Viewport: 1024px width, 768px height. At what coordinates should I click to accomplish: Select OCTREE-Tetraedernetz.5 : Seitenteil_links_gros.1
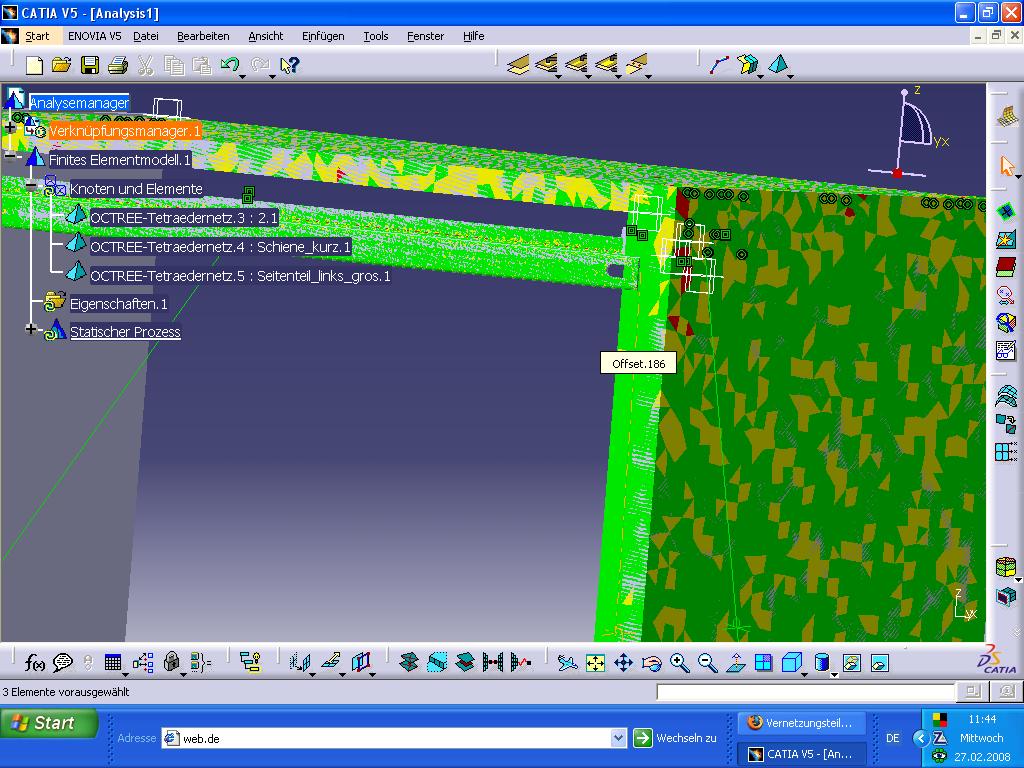point(240,276)
